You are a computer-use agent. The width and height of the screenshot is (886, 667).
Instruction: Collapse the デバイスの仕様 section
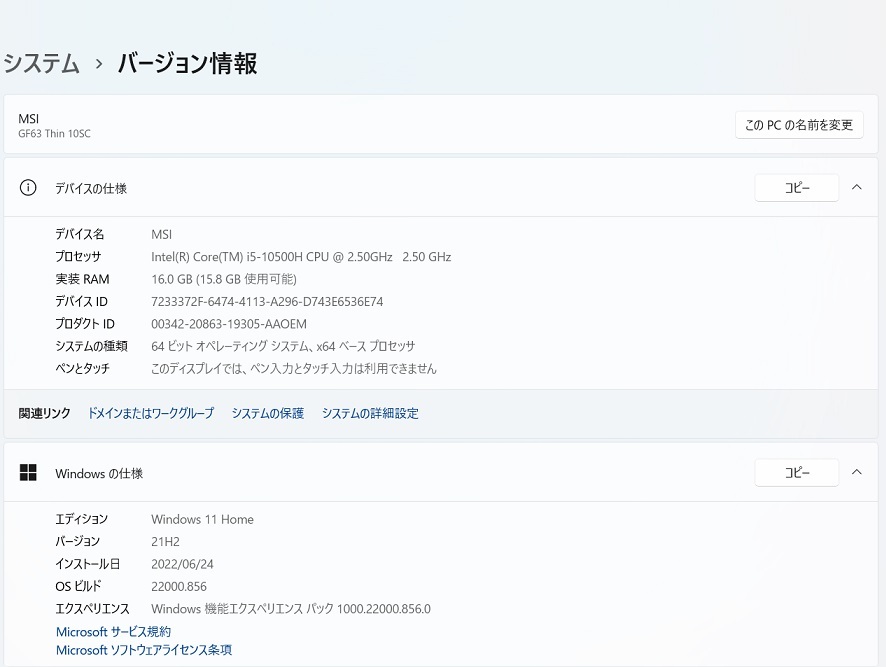[856, 187]
